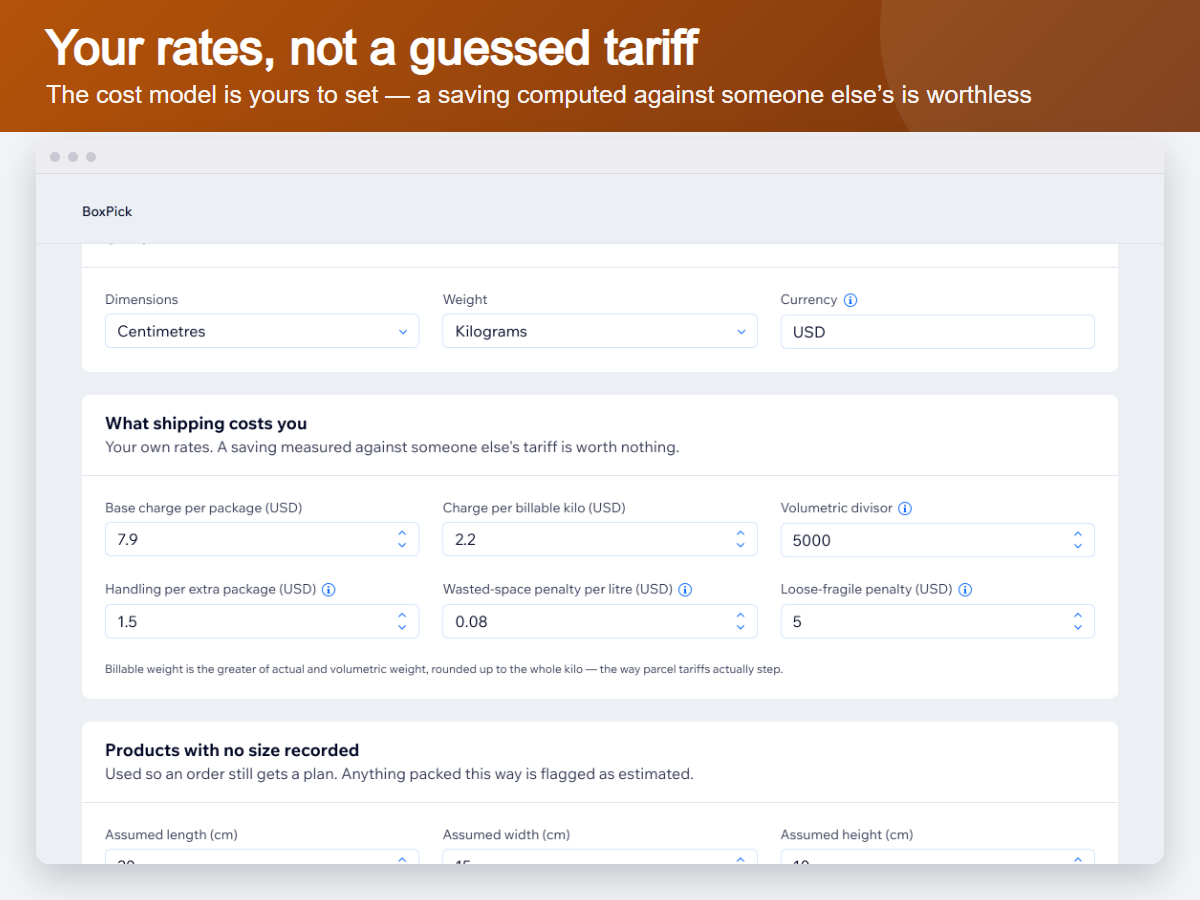Image resolution: width=1200 pixels, height=900 pixels.
Task: Open the Weight dropdown showing Kilograms
Action: tap(600, 332)
